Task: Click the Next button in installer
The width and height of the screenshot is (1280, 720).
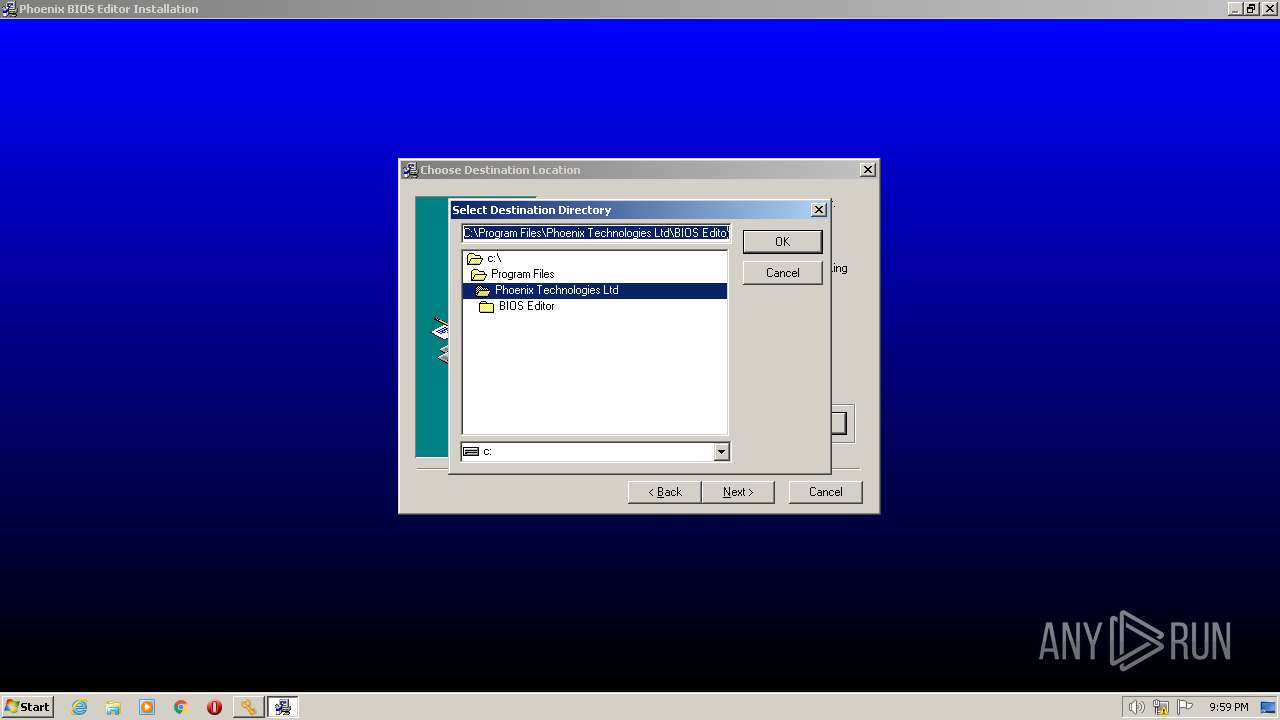Action: pyautogui.click(x=738, y=492)
